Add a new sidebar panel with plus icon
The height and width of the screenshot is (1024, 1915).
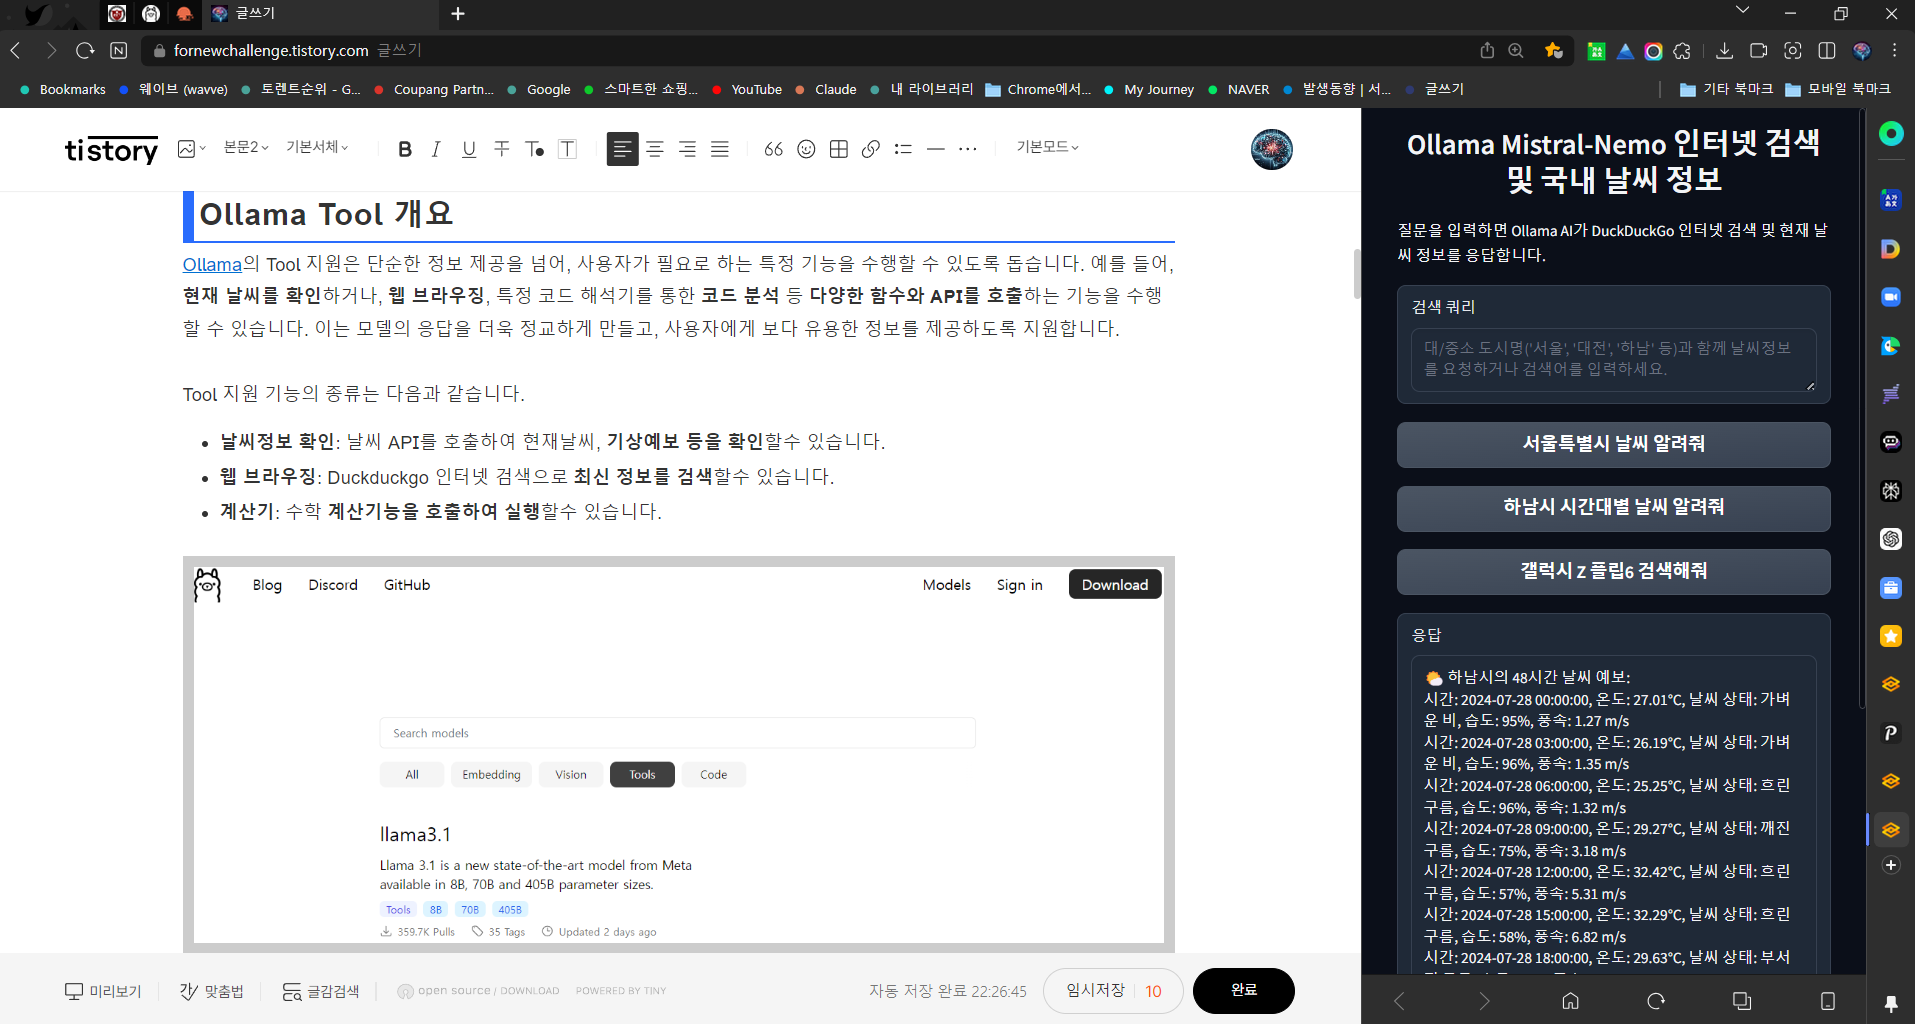(1891, 865)
